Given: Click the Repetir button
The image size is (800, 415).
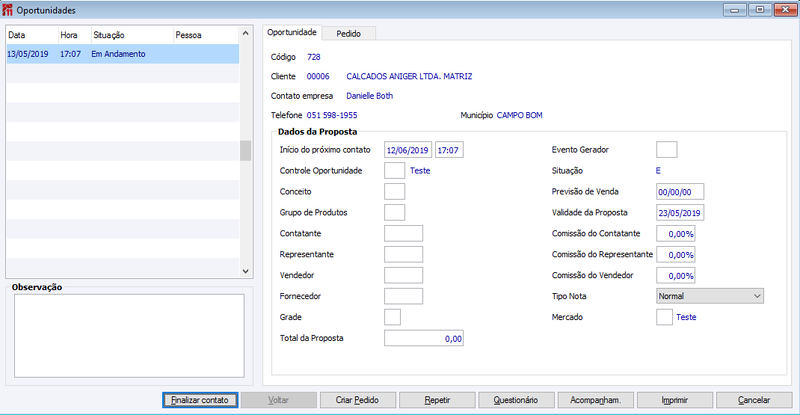Looking at the screenshot, I should (x=437, y=400).
